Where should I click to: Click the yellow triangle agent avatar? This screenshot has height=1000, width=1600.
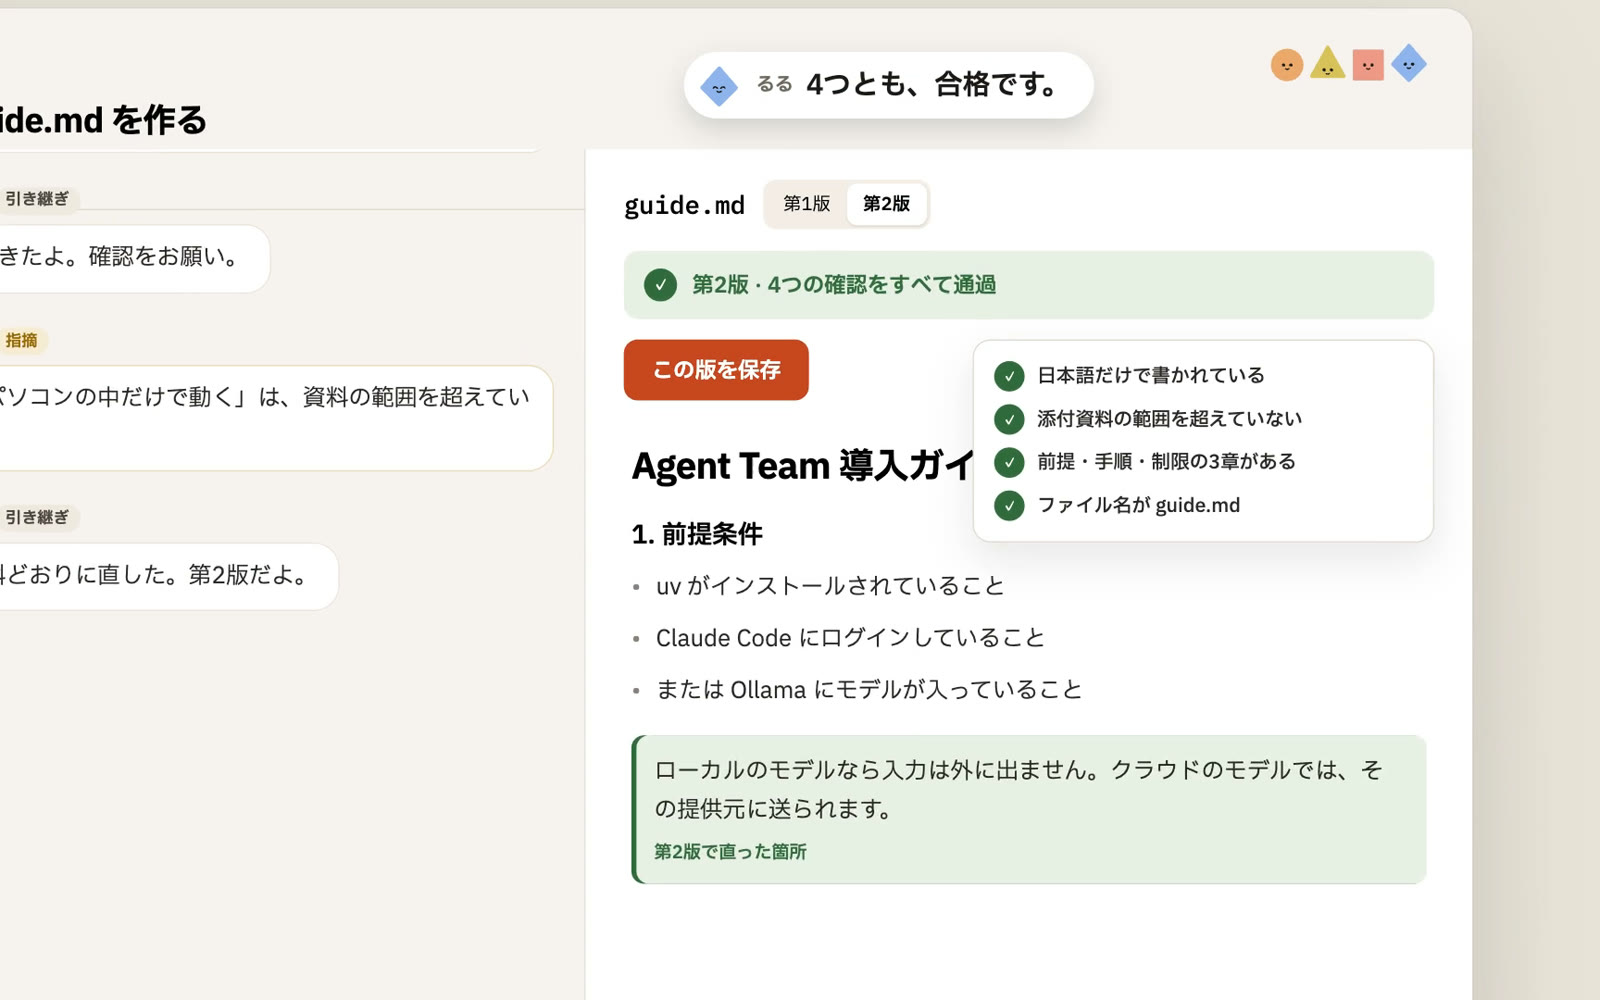pyautogui.click(x=1327, y=63)
